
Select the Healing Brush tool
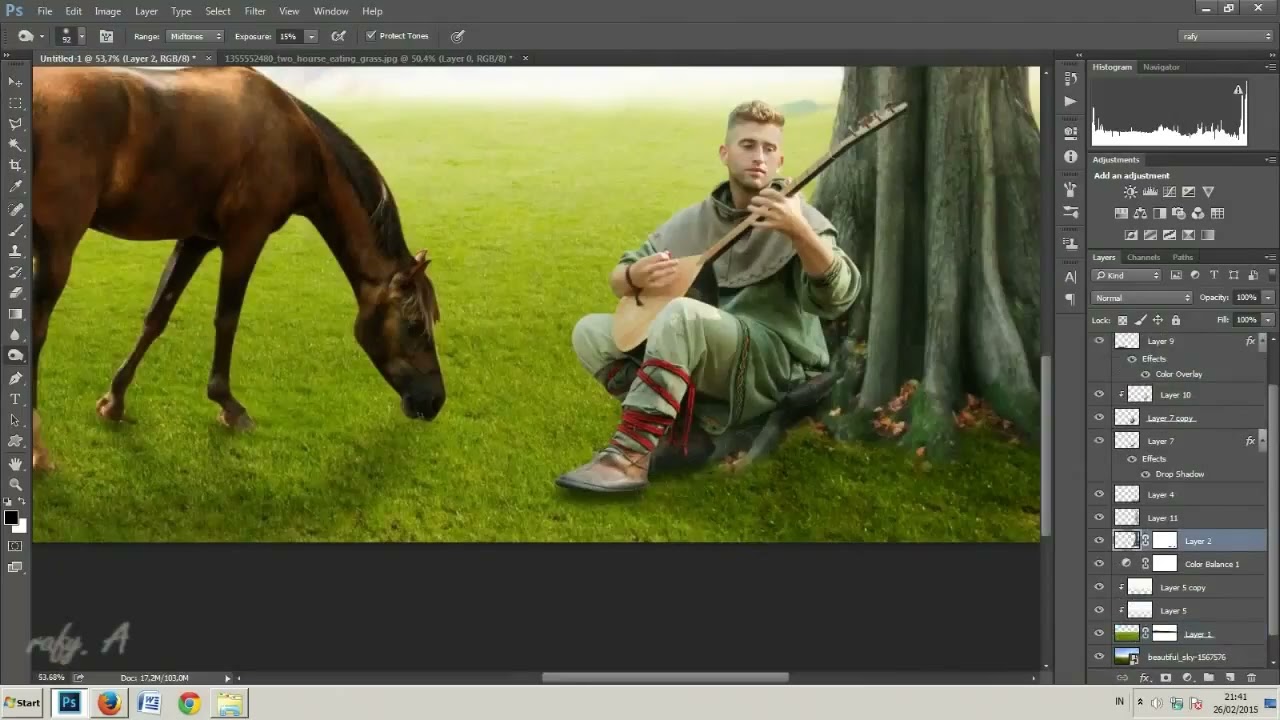click(x=15, y=209)
